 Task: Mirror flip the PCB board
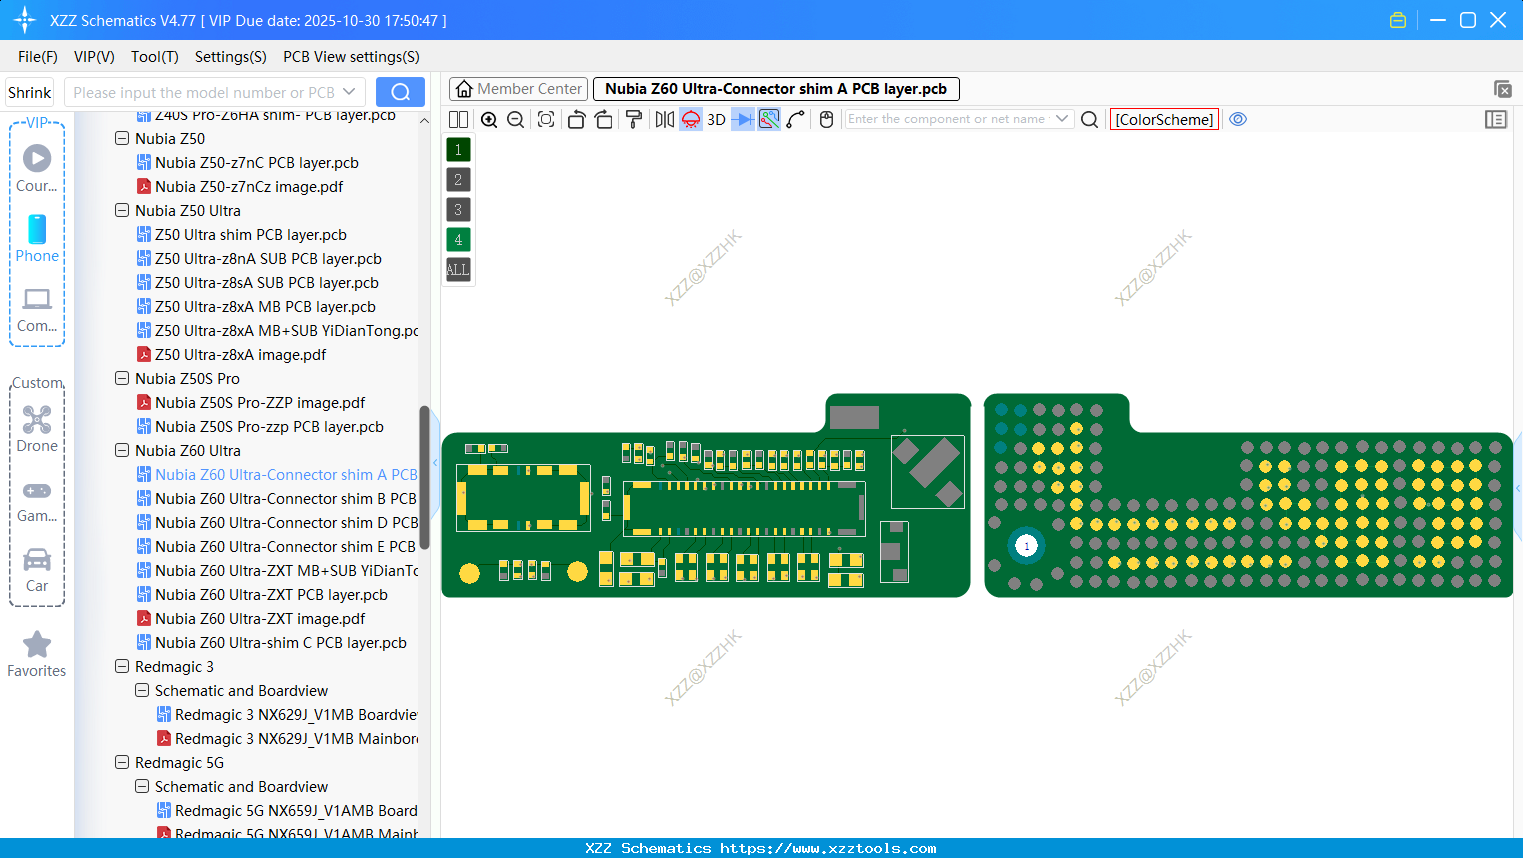coord(665,120)
